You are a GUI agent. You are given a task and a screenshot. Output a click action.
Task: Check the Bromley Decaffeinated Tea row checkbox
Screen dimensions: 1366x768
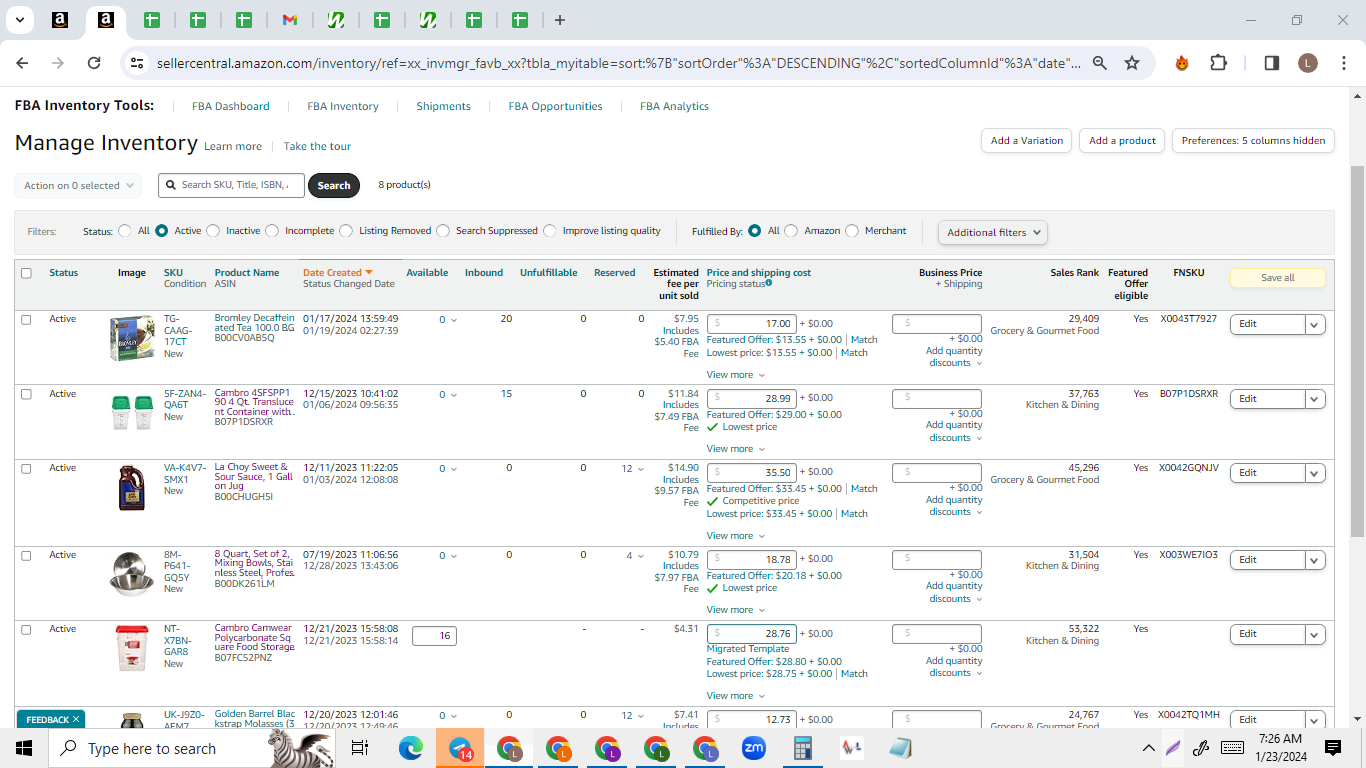click(26, 320)
